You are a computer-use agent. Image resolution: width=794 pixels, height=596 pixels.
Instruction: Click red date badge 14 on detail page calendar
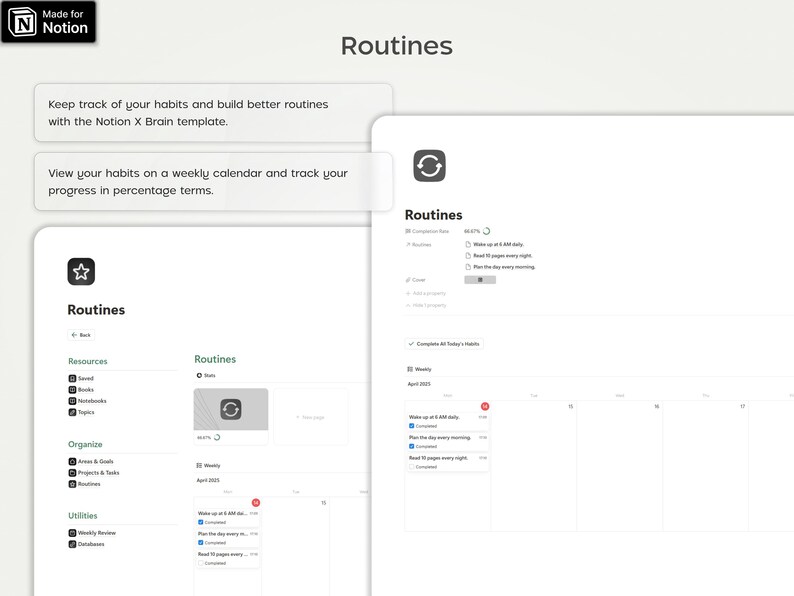pos(485,406)
